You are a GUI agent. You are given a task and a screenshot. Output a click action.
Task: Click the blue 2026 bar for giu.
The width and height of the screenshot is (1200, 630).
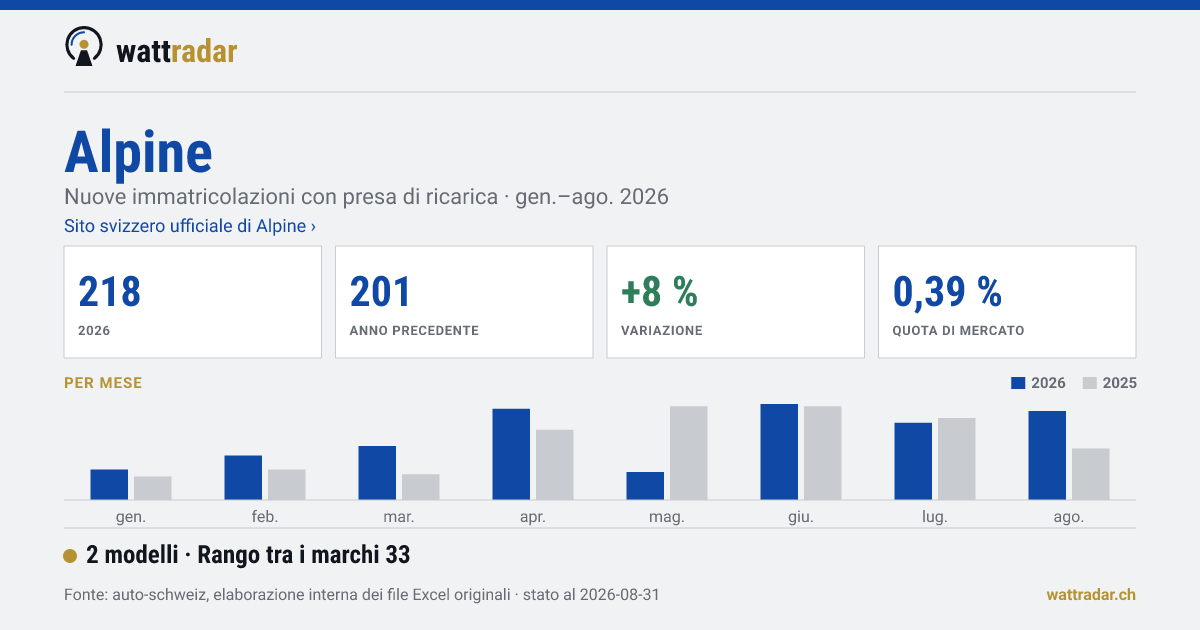(779, 452)
